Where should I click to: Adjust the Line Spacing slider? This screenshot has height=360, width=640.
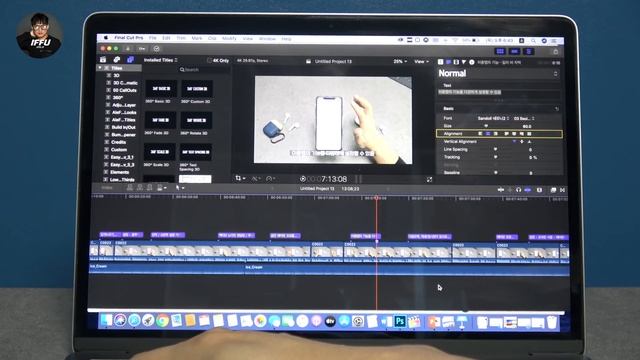[x=496, y=149]
